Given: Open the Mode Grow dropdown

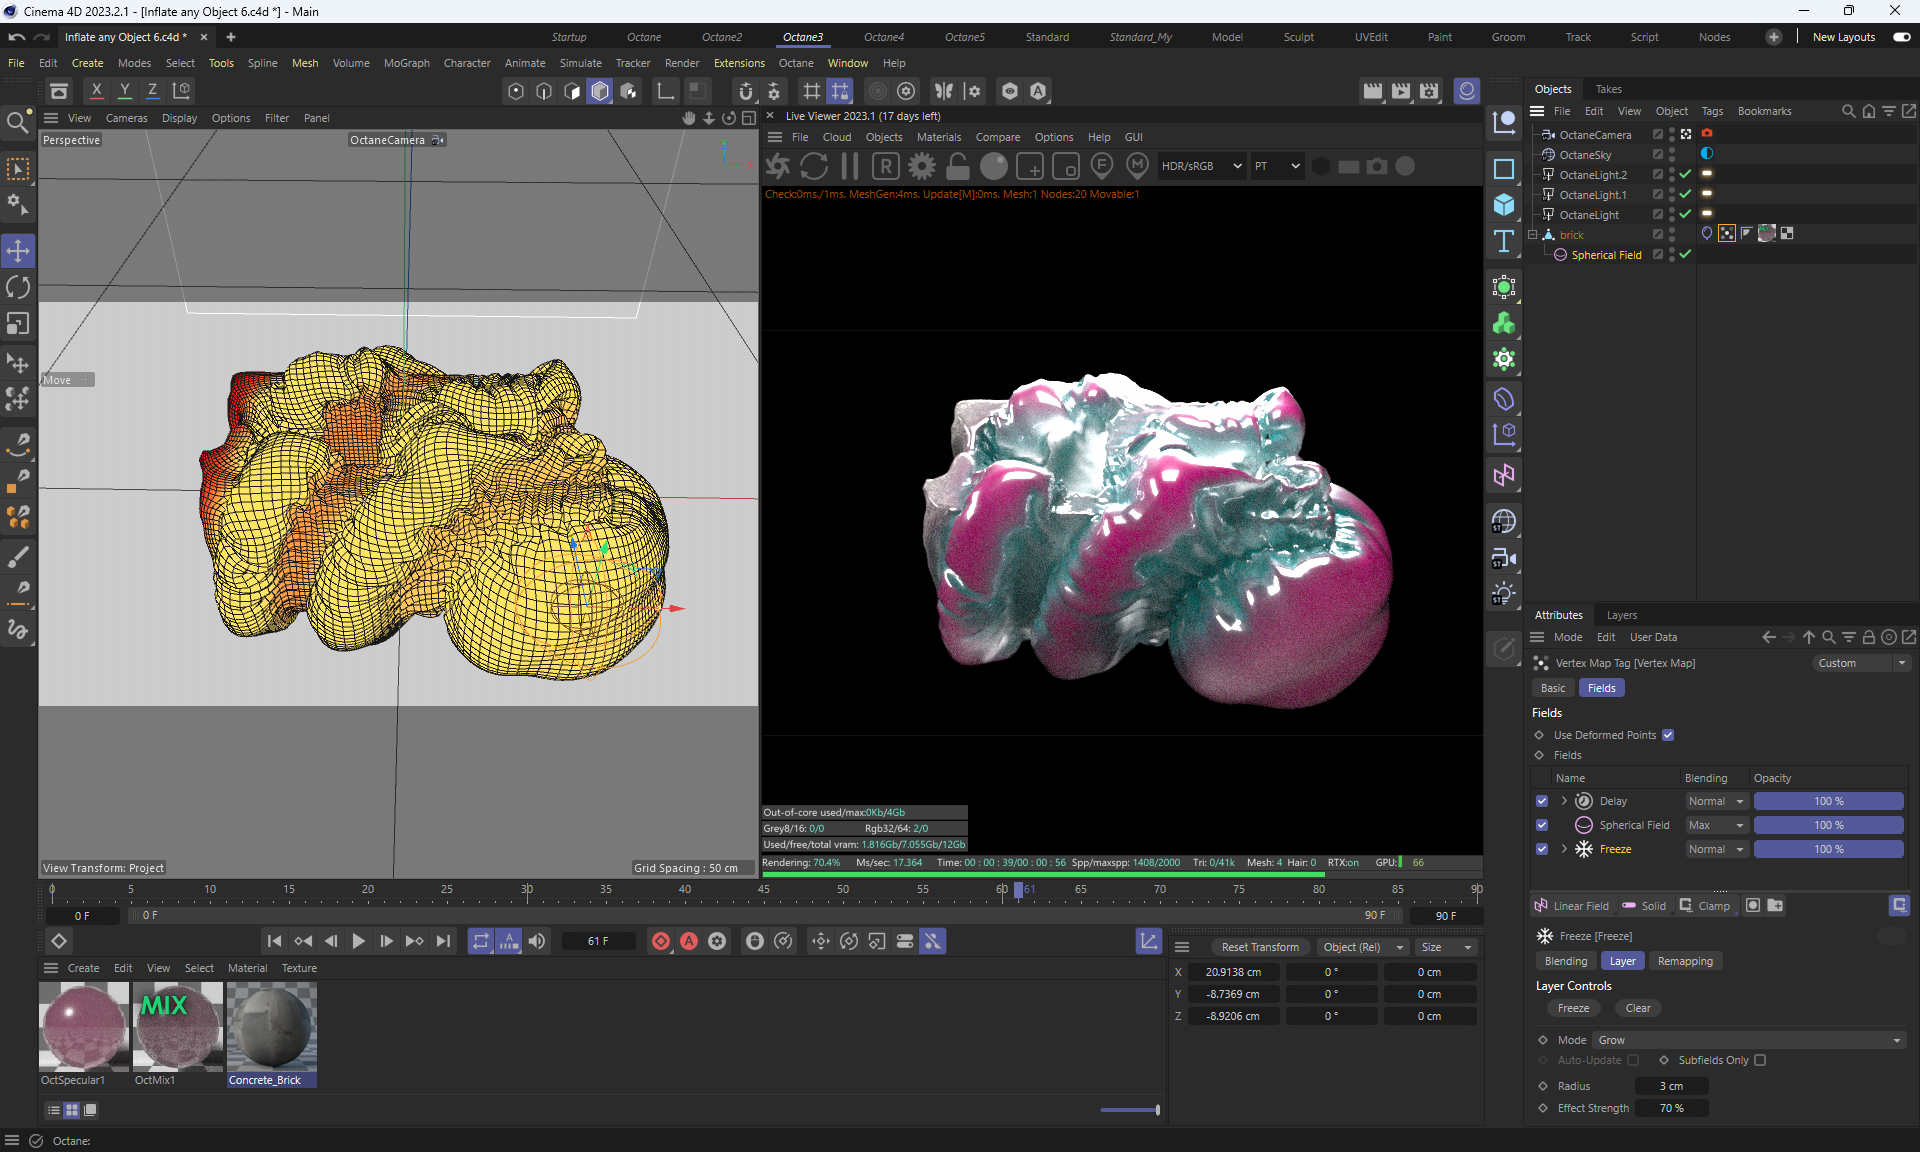Looking at the screenshot, I should click(x=1748, y=1040).
